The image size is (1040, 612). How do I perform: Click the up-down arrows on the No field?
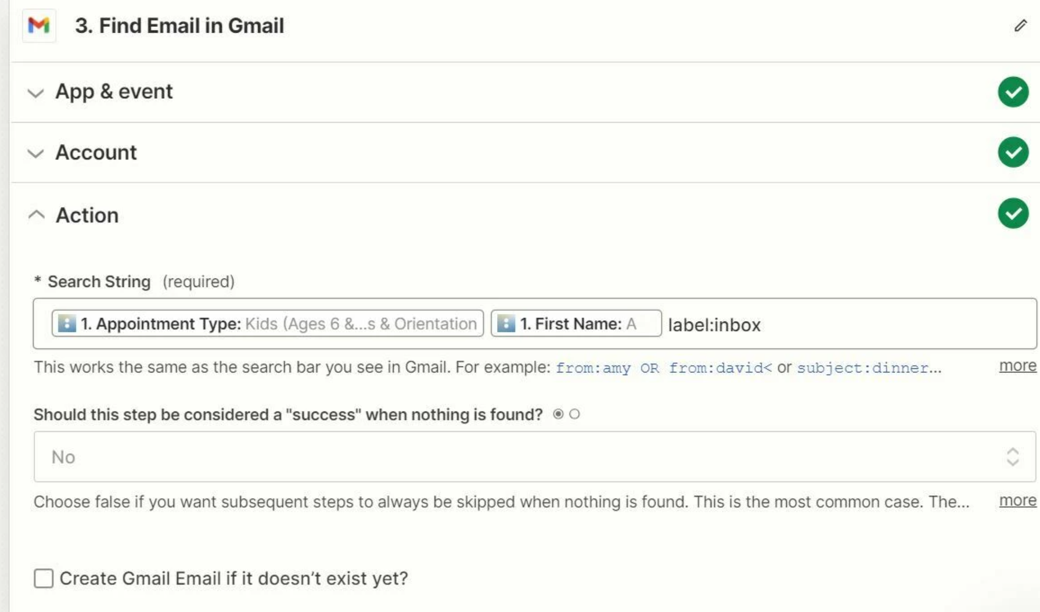1012,457
